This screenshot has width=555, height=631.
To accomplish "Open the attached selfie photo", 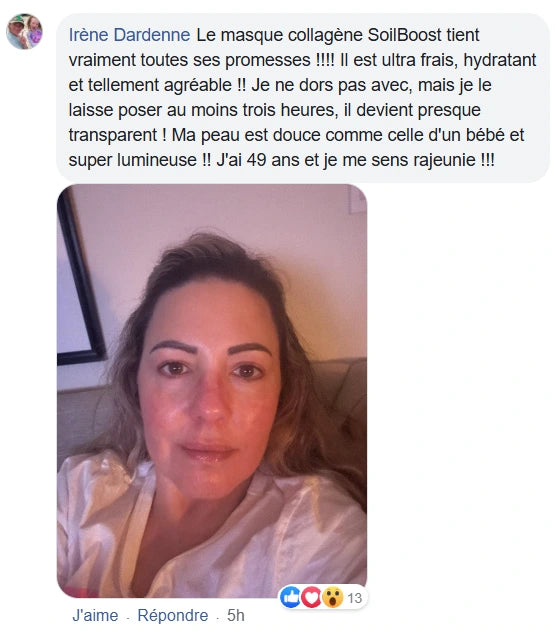I will [x=212, y=391].
